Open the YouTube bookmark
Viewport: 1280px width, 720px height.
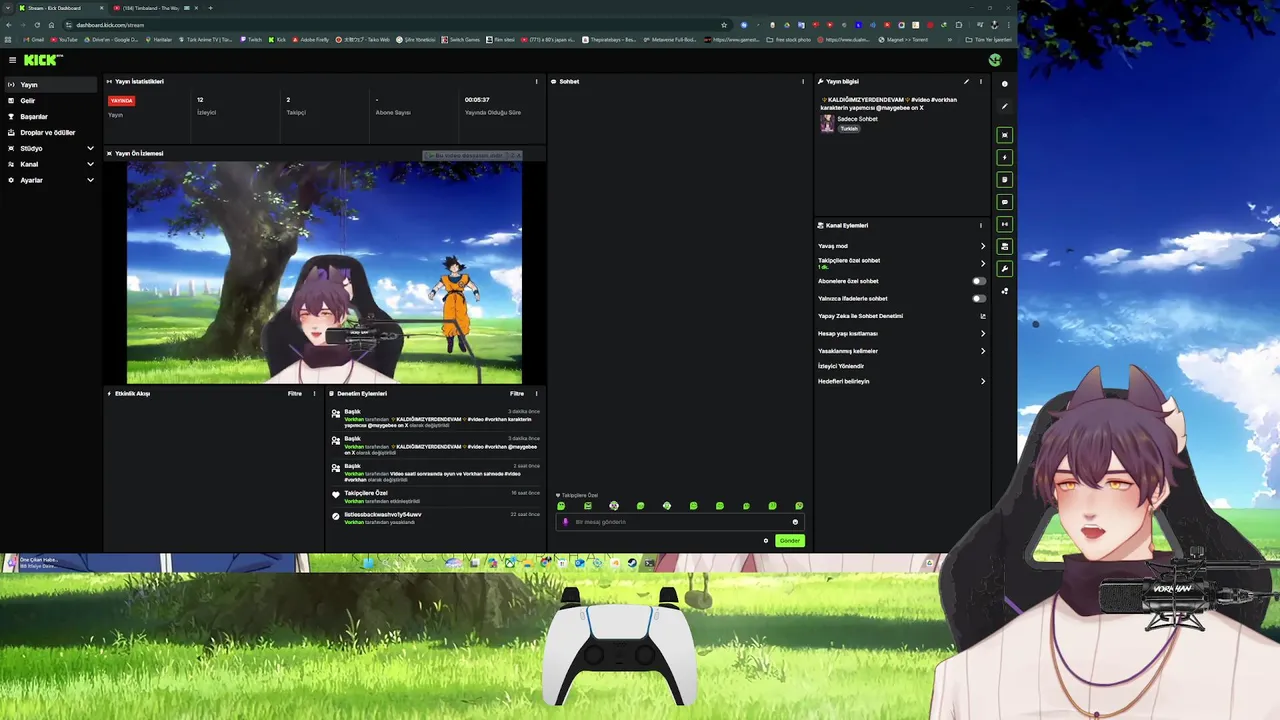pyautogui.click(x=64, y=40)
